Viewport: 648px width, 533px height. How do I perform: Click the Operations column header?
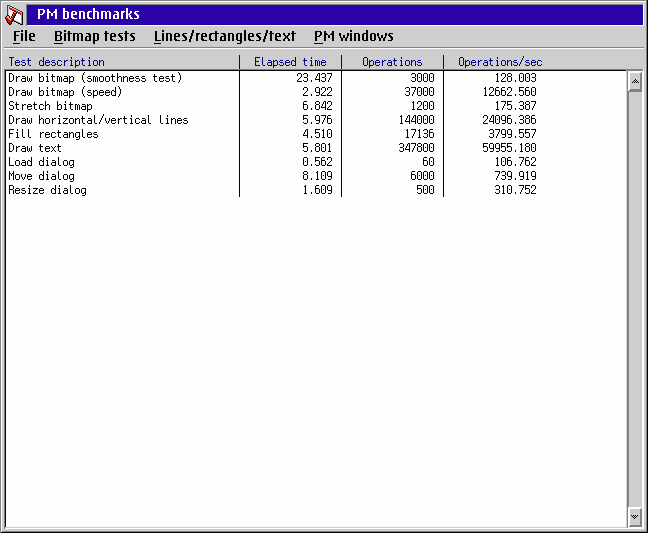392,62
